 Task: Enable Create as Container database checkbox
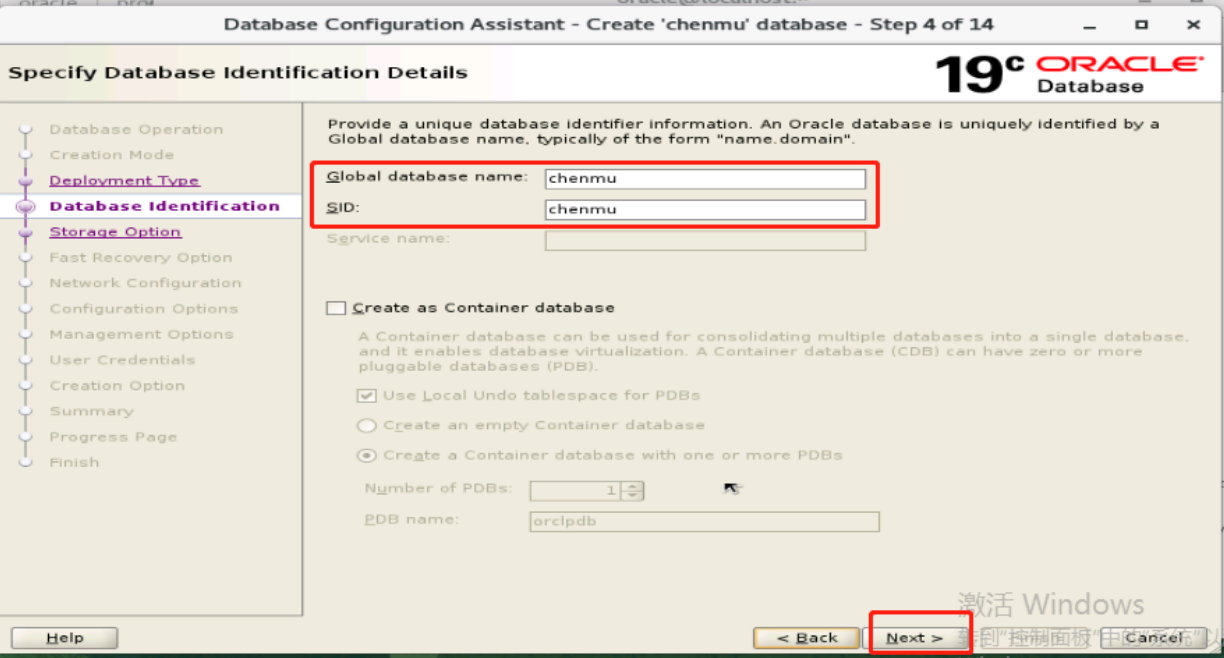337,308
